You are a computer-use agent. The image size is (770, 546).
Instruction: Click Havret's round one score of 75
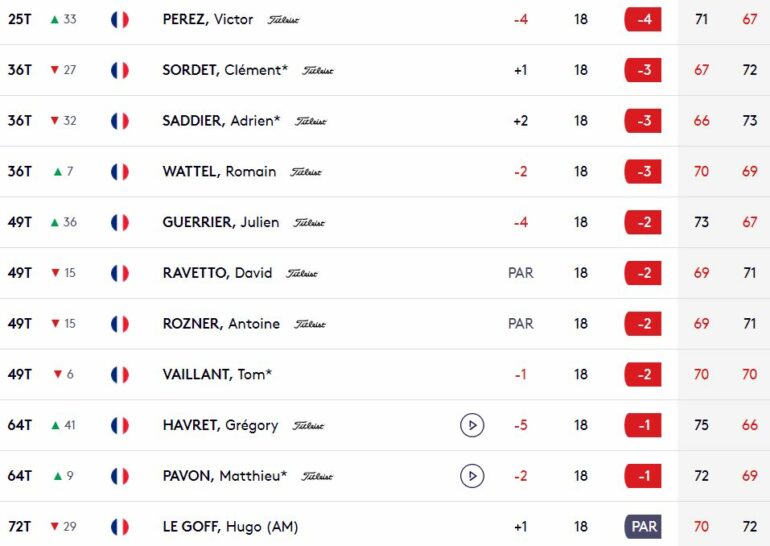[701, 425]
